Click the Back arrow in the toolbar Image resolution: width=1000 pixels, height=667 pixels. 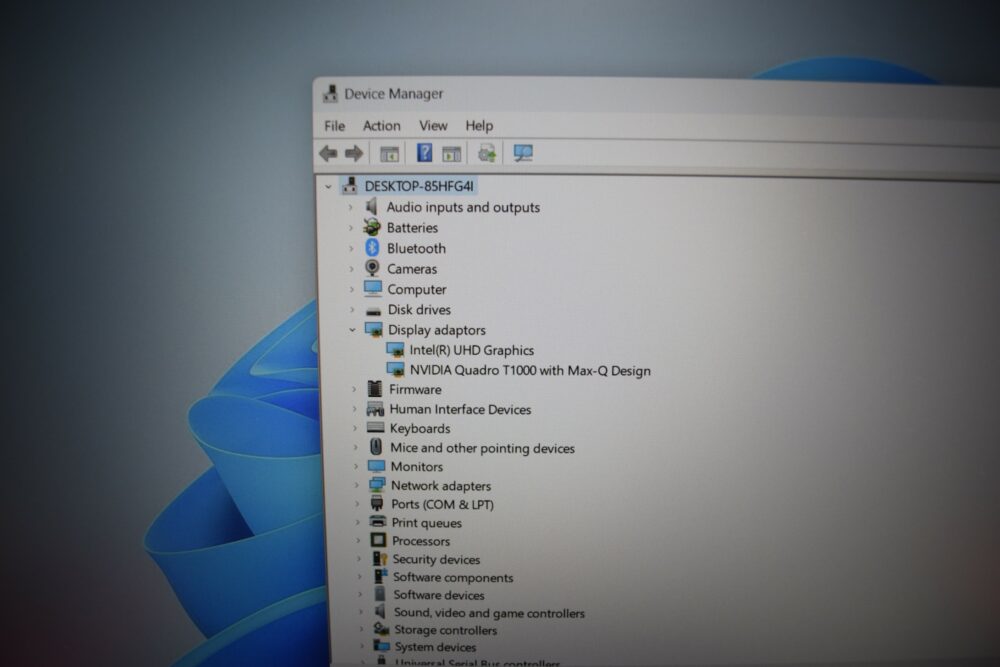(328, 153)
